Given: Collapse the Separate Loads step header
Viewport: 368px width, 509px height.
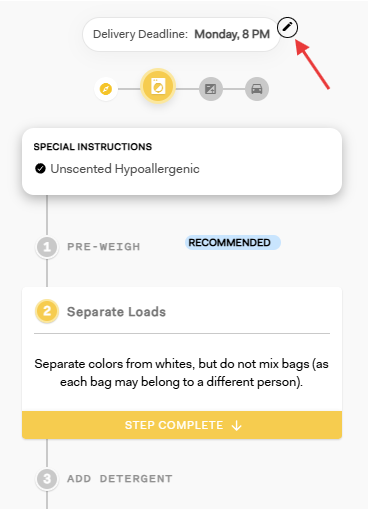Looking at the screenshot, I should click(x=116, y=312).
